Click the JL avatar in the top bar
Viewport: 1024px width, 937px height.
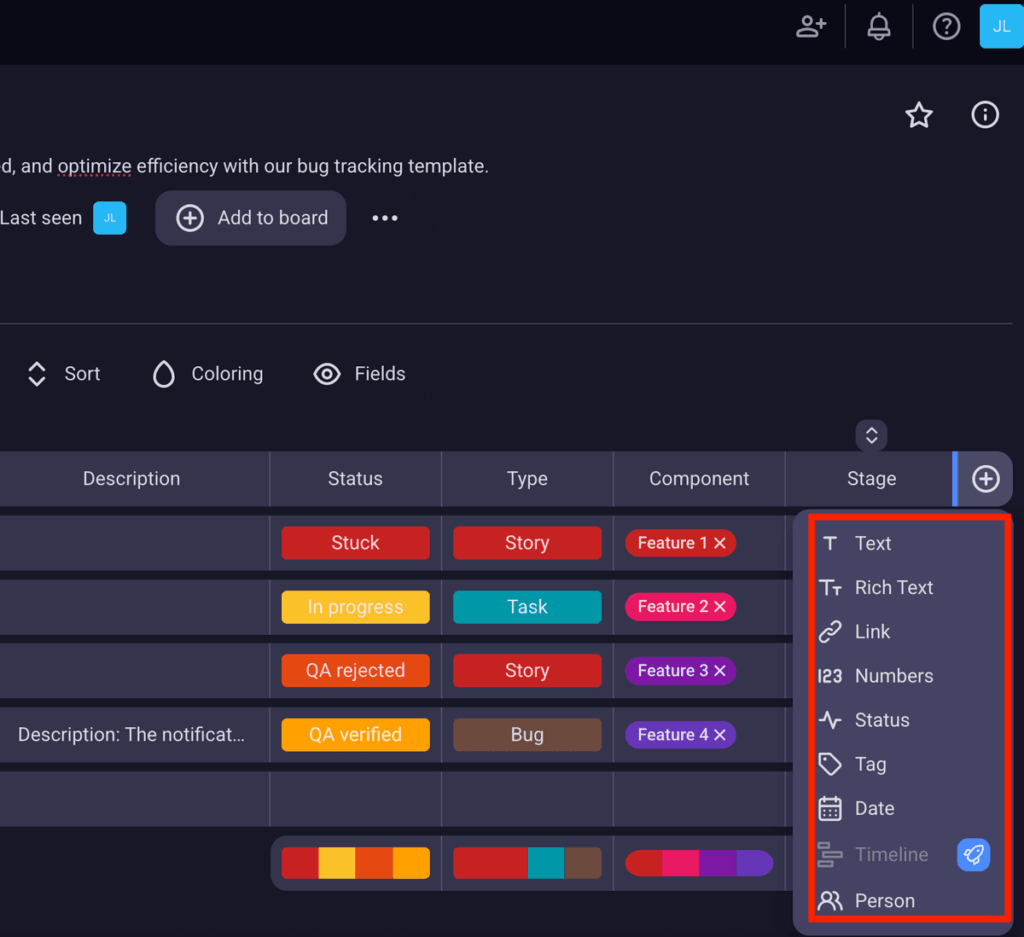(x=1001, y=26)
